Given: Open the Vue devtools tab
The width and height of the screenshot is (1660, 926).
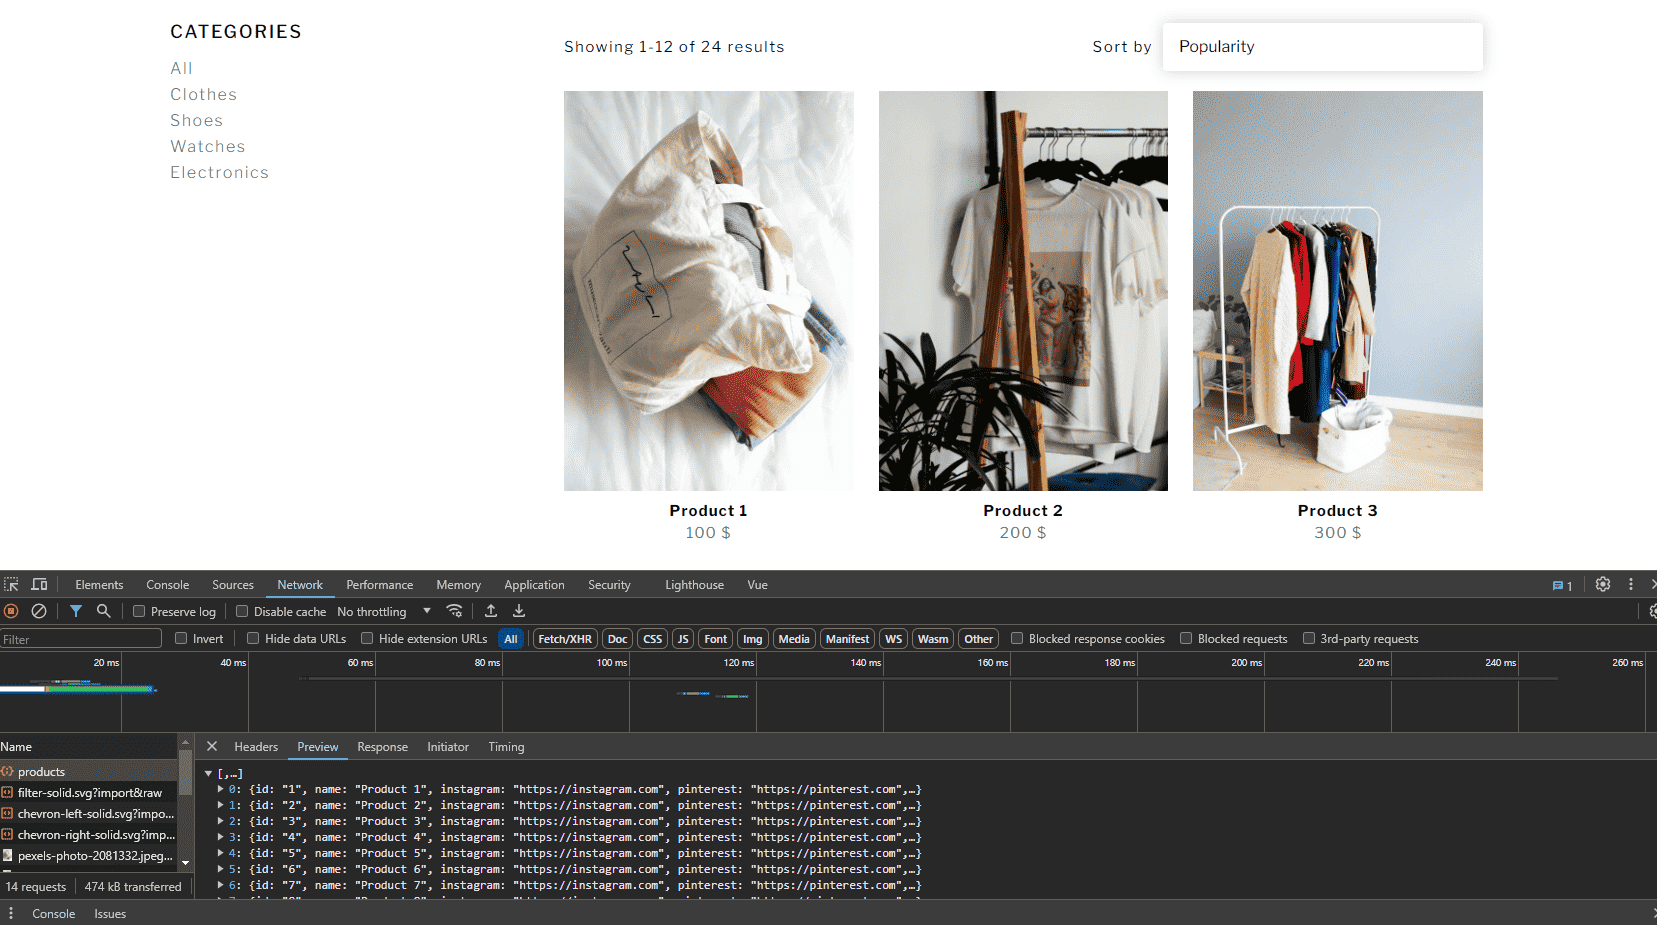Looking at the screenshot, I should [x=757, y=585].
